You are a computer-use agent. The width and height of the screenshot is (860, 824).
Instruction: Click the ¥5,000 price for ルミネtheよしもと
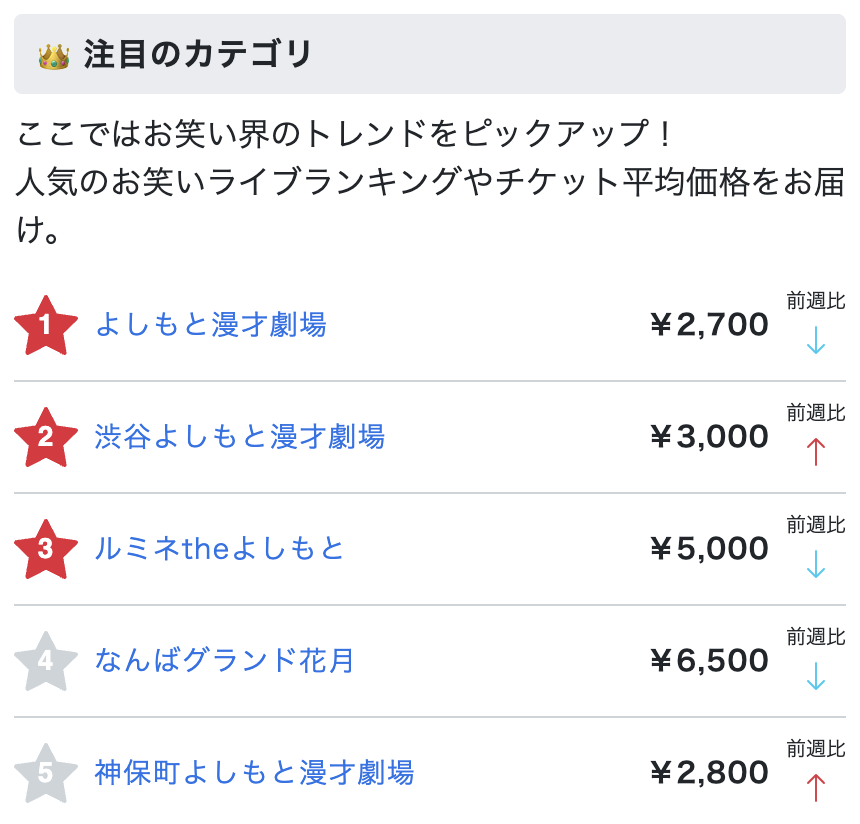709,549
